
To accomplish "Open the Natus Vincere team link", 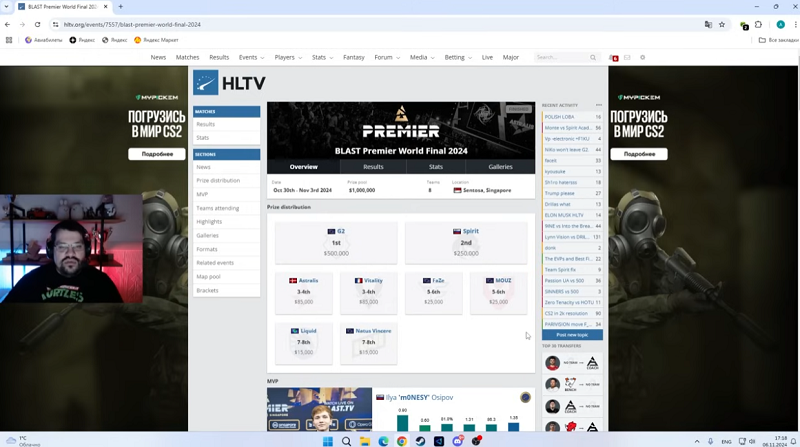I will coord(373,331).
